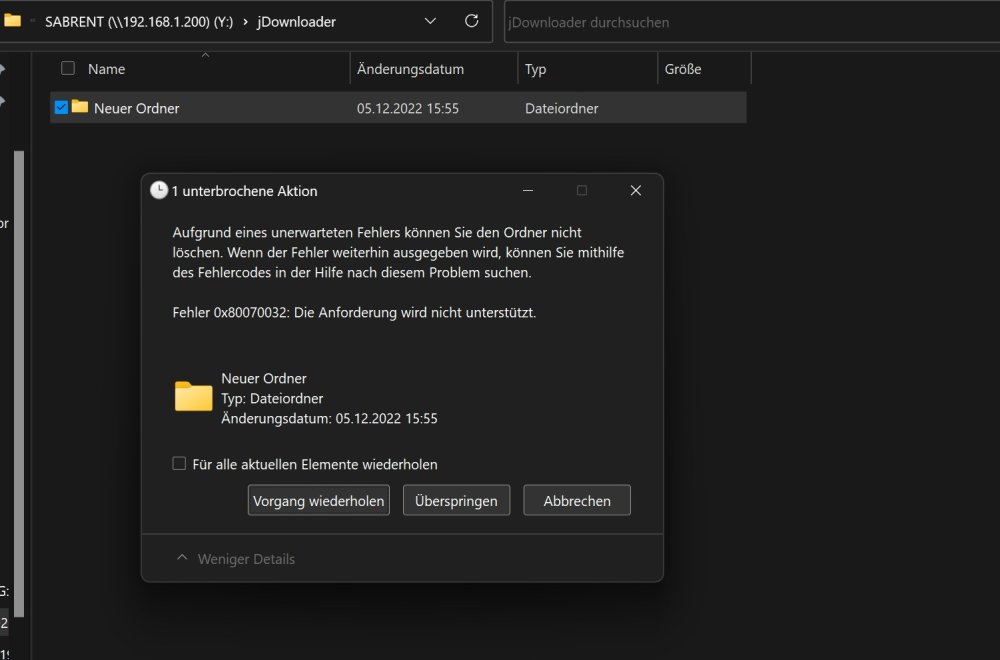Enable 'Für alle aktuellen Elemente wiederholen'
Image resolution: width=1000 pixels, height=660 pixels.
click(x=179, y=464)
